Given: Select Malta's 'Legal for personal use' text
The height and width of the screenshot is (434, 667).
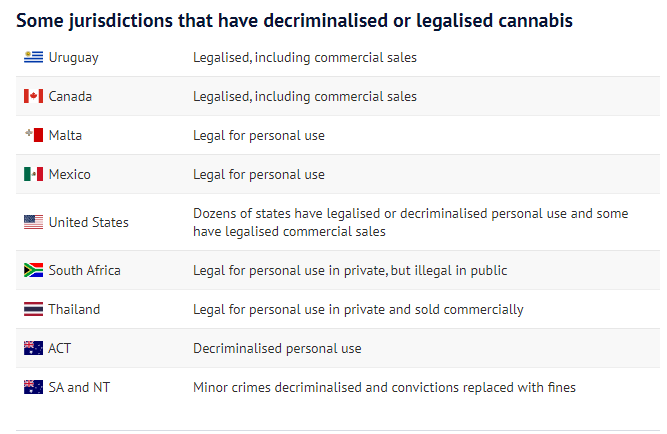Looking at the screenshot, I should [259, 136].
